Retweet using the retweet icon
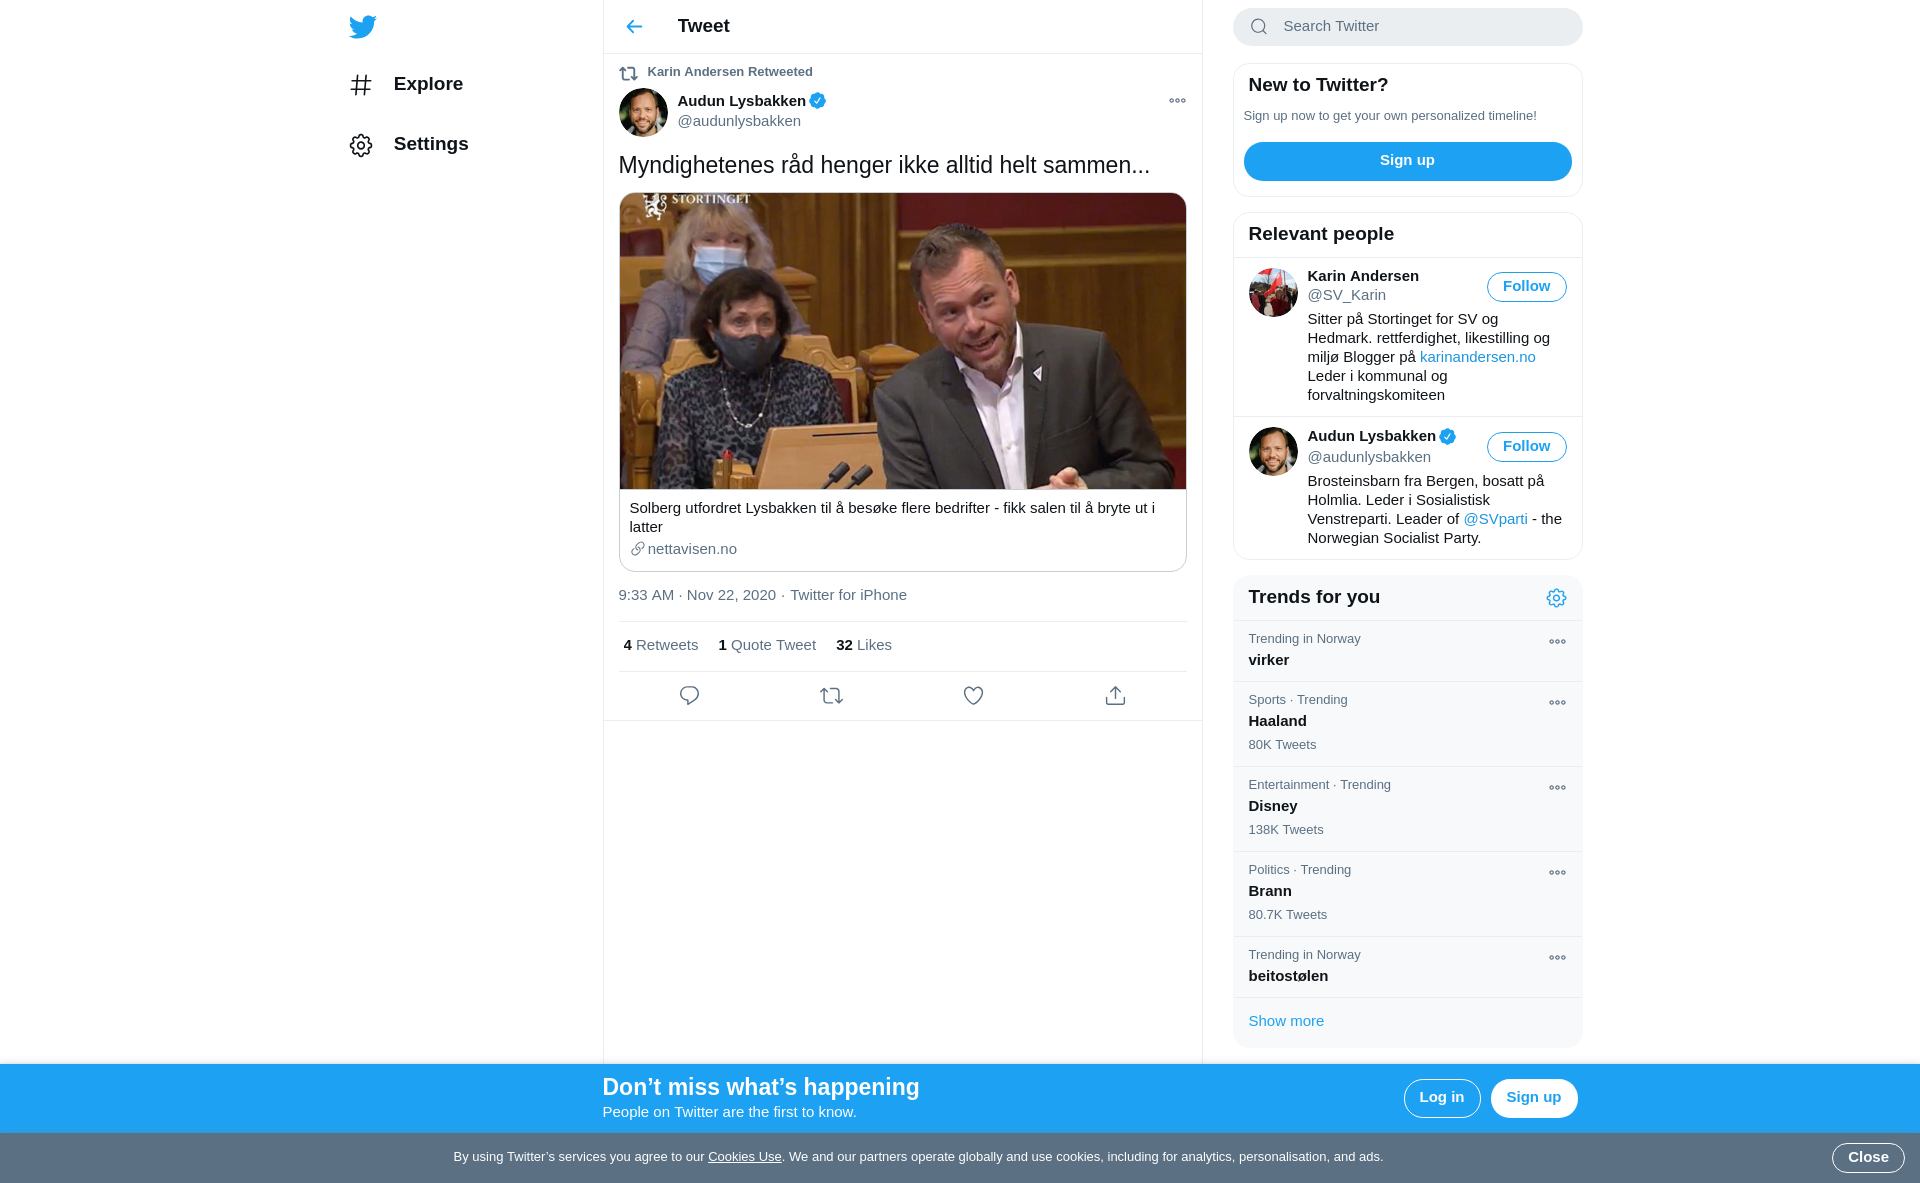Viewport: 1920px width, 1183px height. pyautogui.click(x=831, y=696)
